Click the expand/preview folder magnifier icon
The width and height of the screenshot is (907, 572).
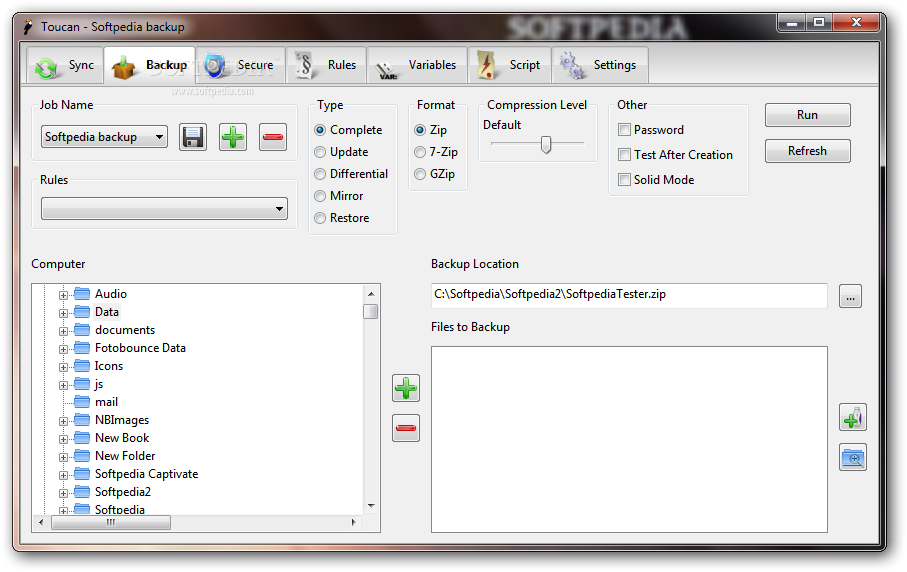(x=853, y=457)
